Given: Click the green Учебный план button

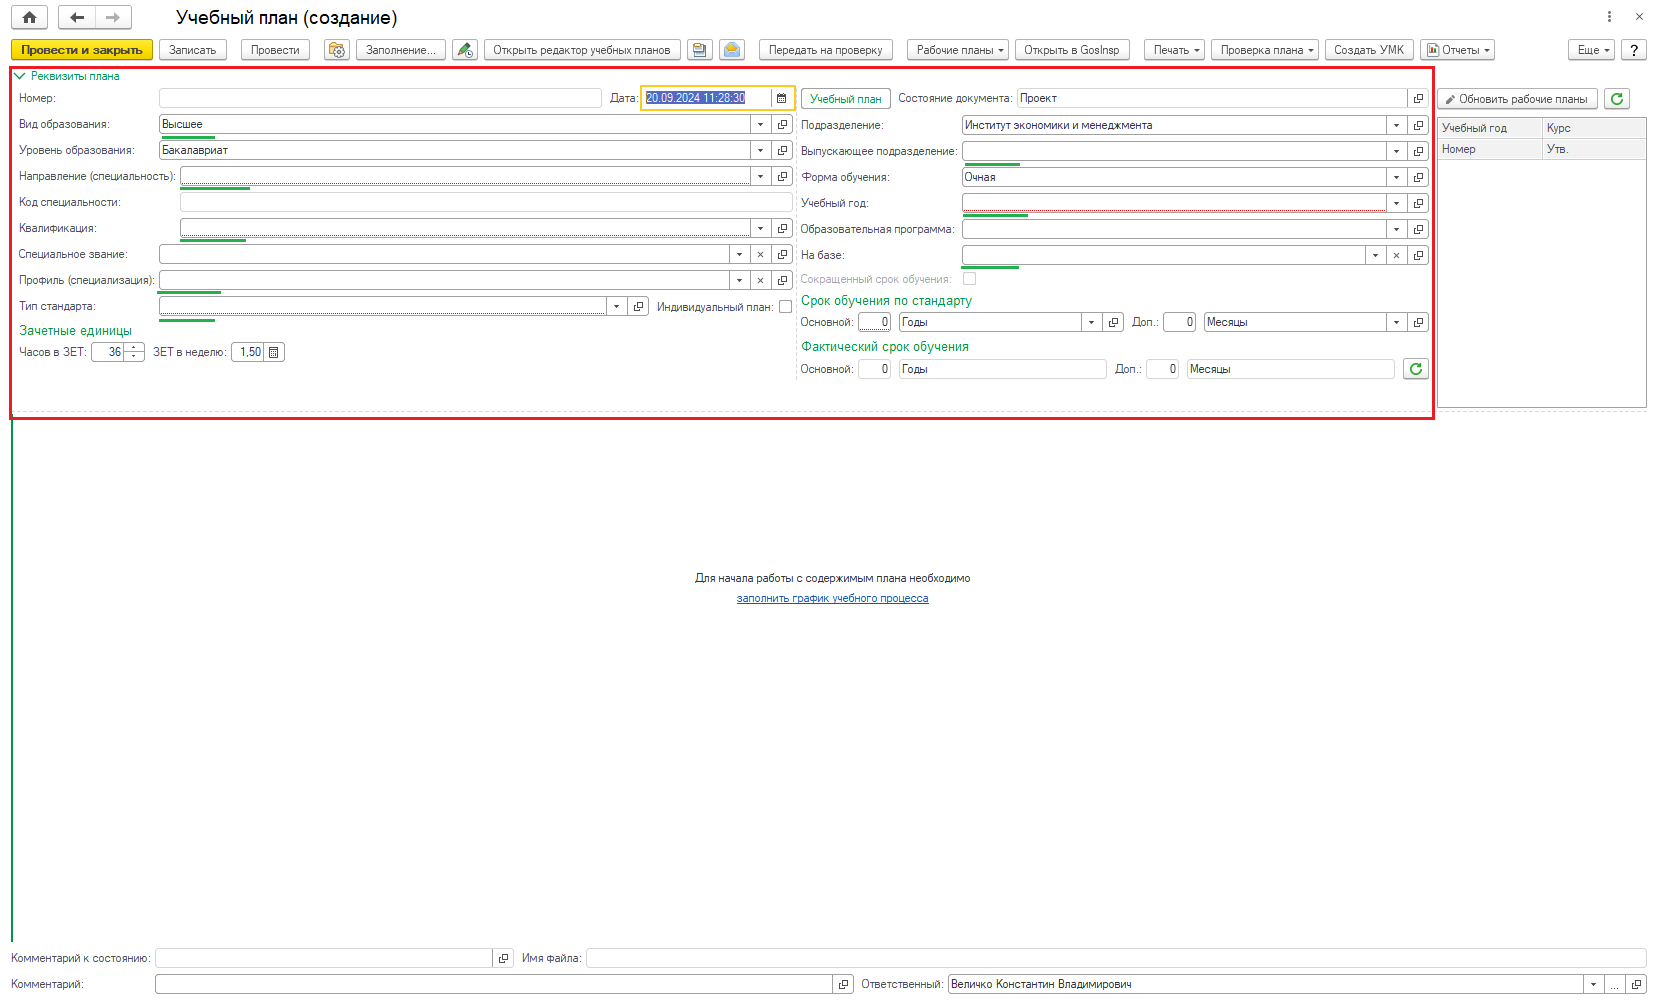Looking at the screenshot, I should pyautogui.click(x=846, y=99).
